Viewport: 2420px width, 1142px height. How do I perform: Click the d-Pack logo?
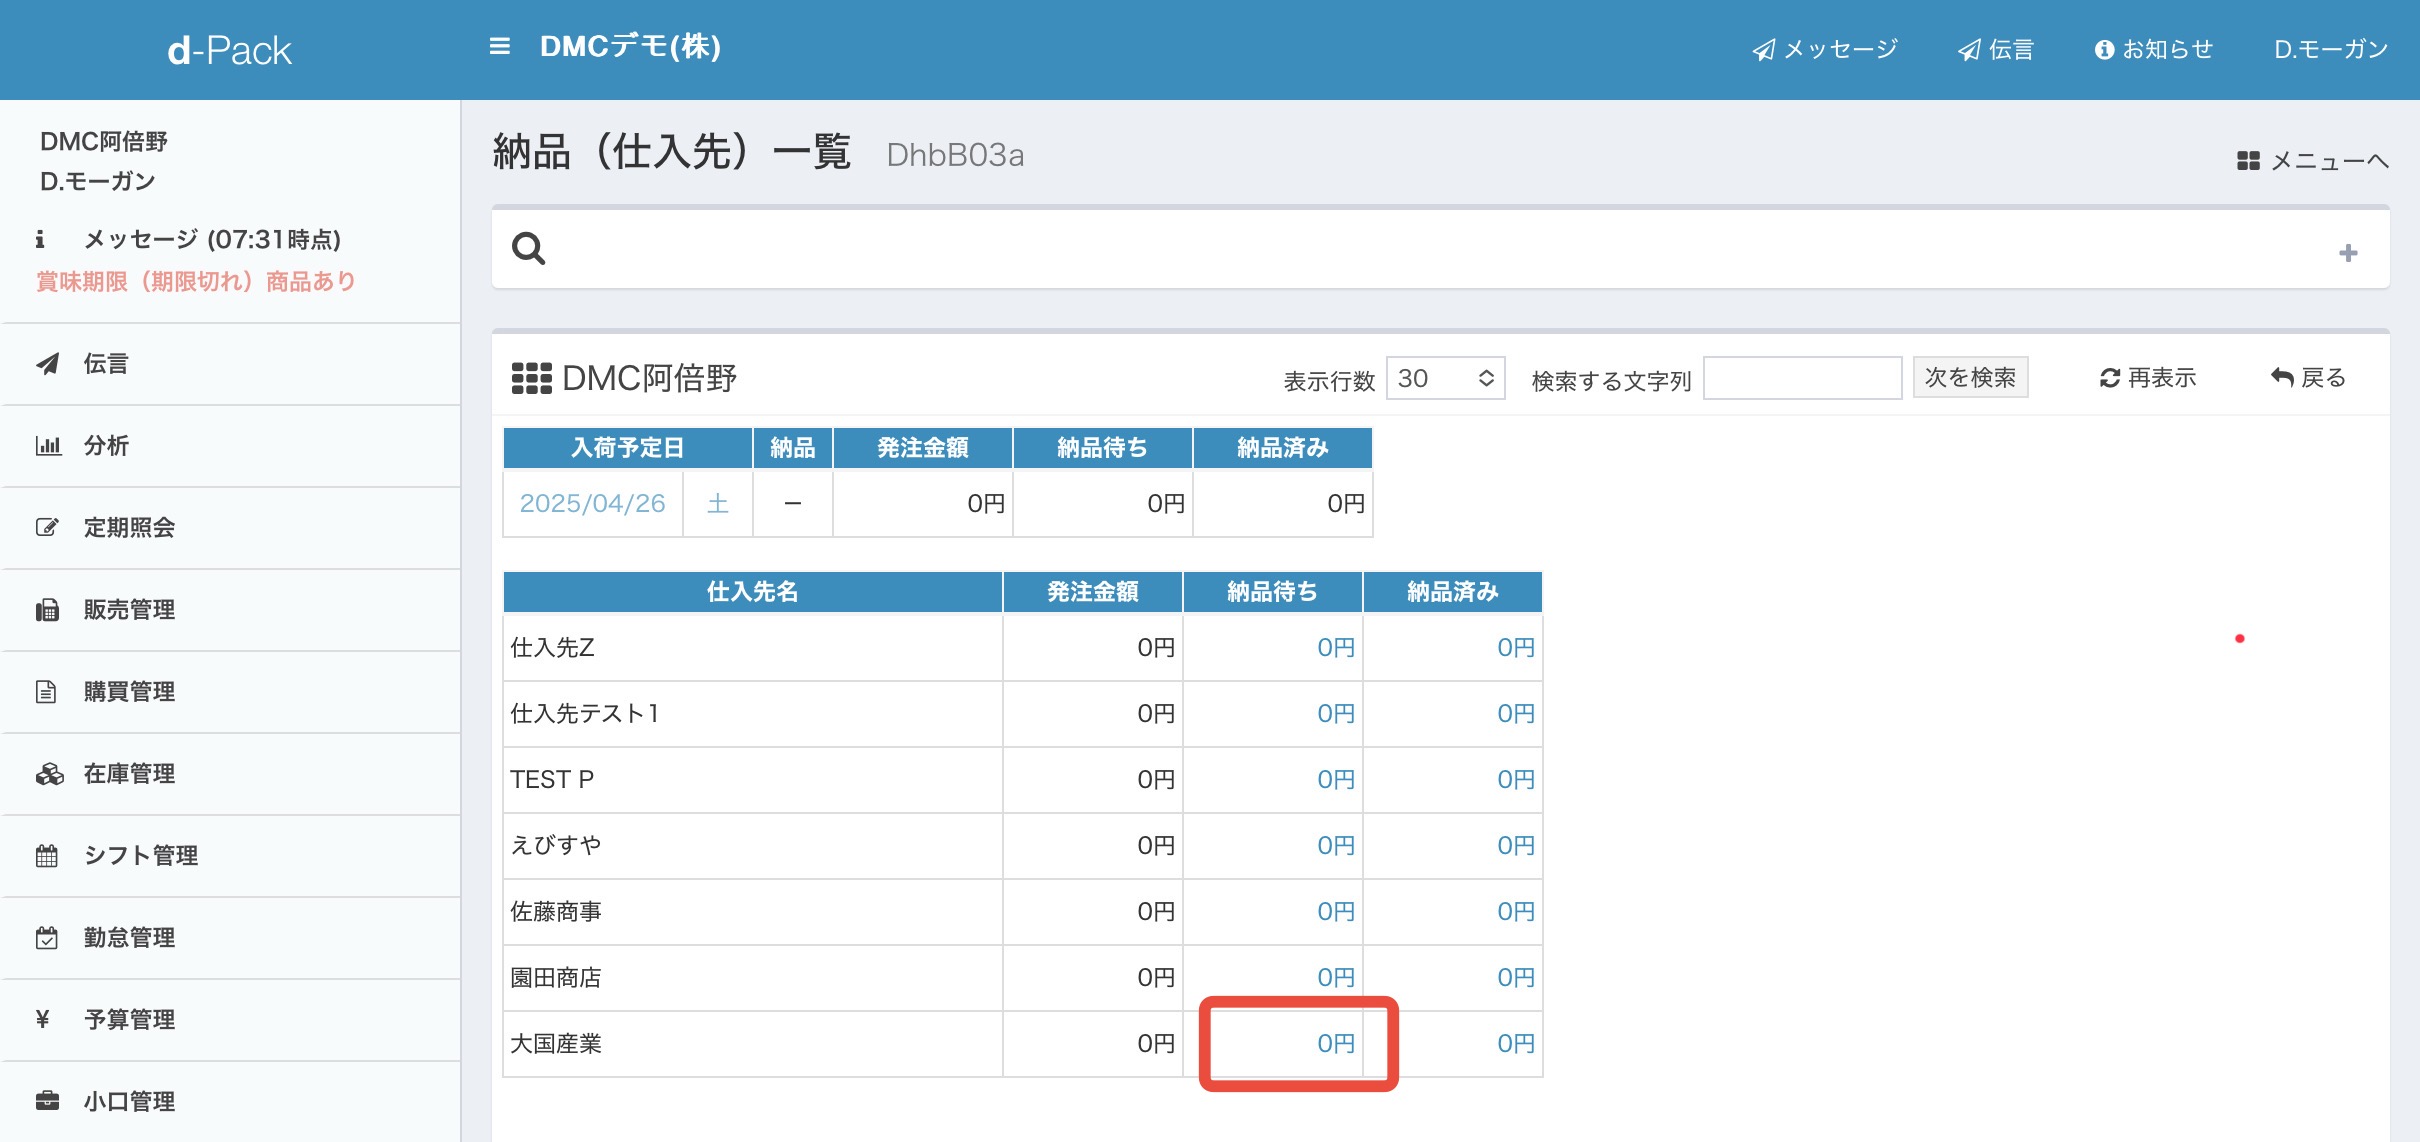pyautogui.click(x=229, y=50)
